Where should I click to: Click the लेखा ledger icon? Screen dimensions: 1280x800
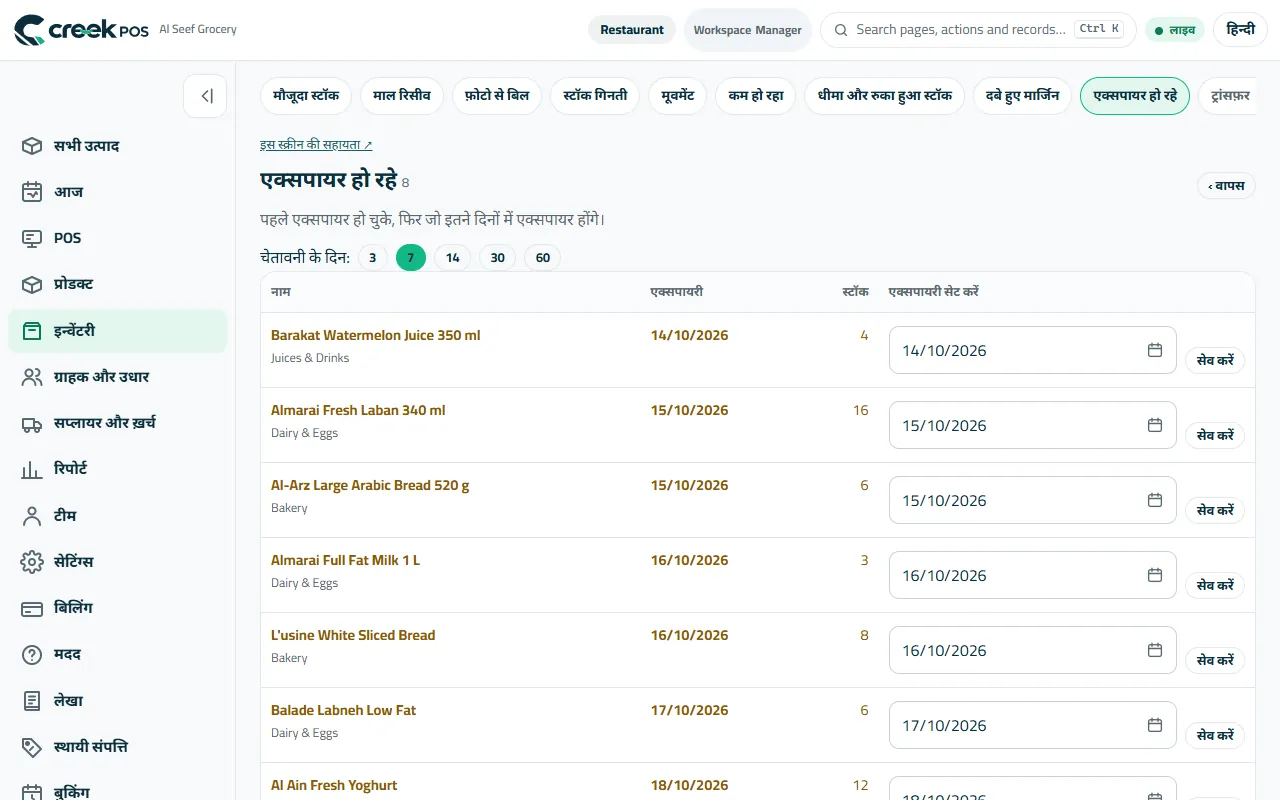click(32, 700)
